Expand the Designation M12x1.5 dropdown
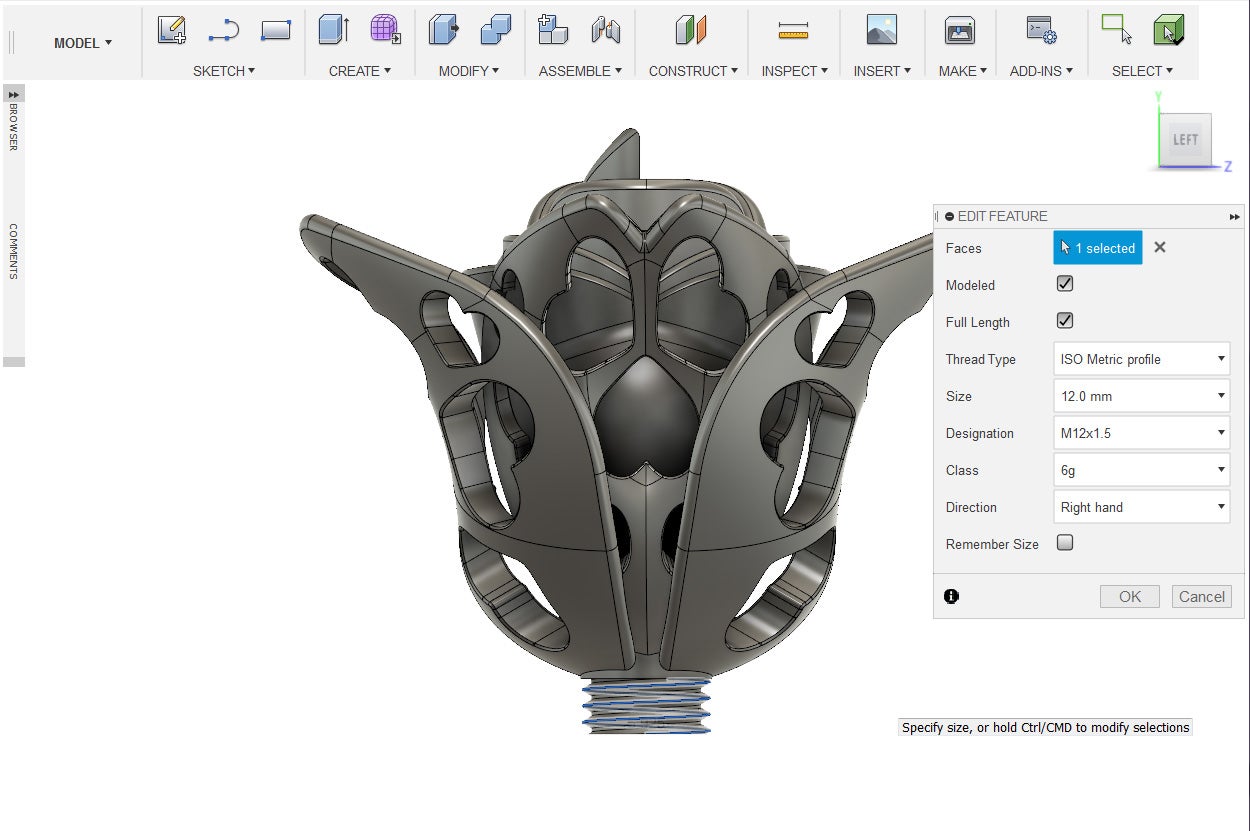 tap(1141, 433)
